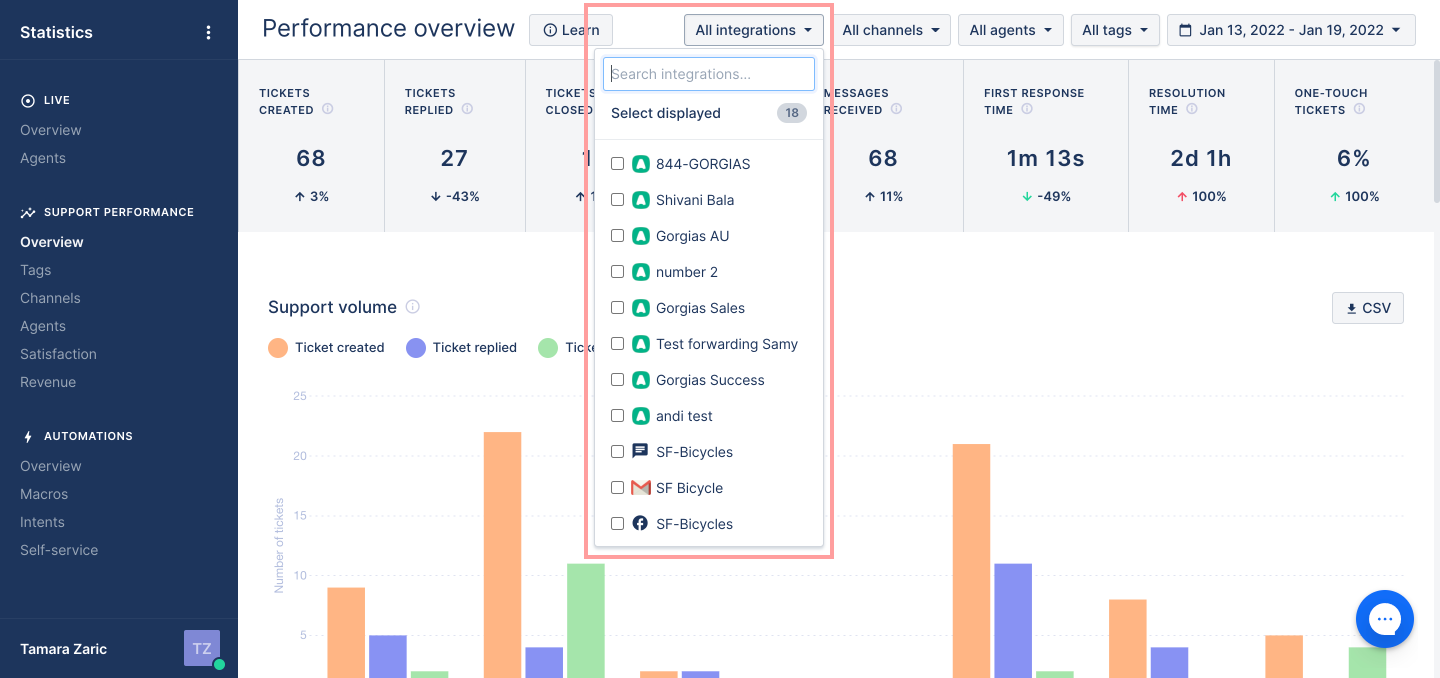Open Agents under Support Performance
The height and width of the screenshot is (678, 1440).
(x=43, y=326)
